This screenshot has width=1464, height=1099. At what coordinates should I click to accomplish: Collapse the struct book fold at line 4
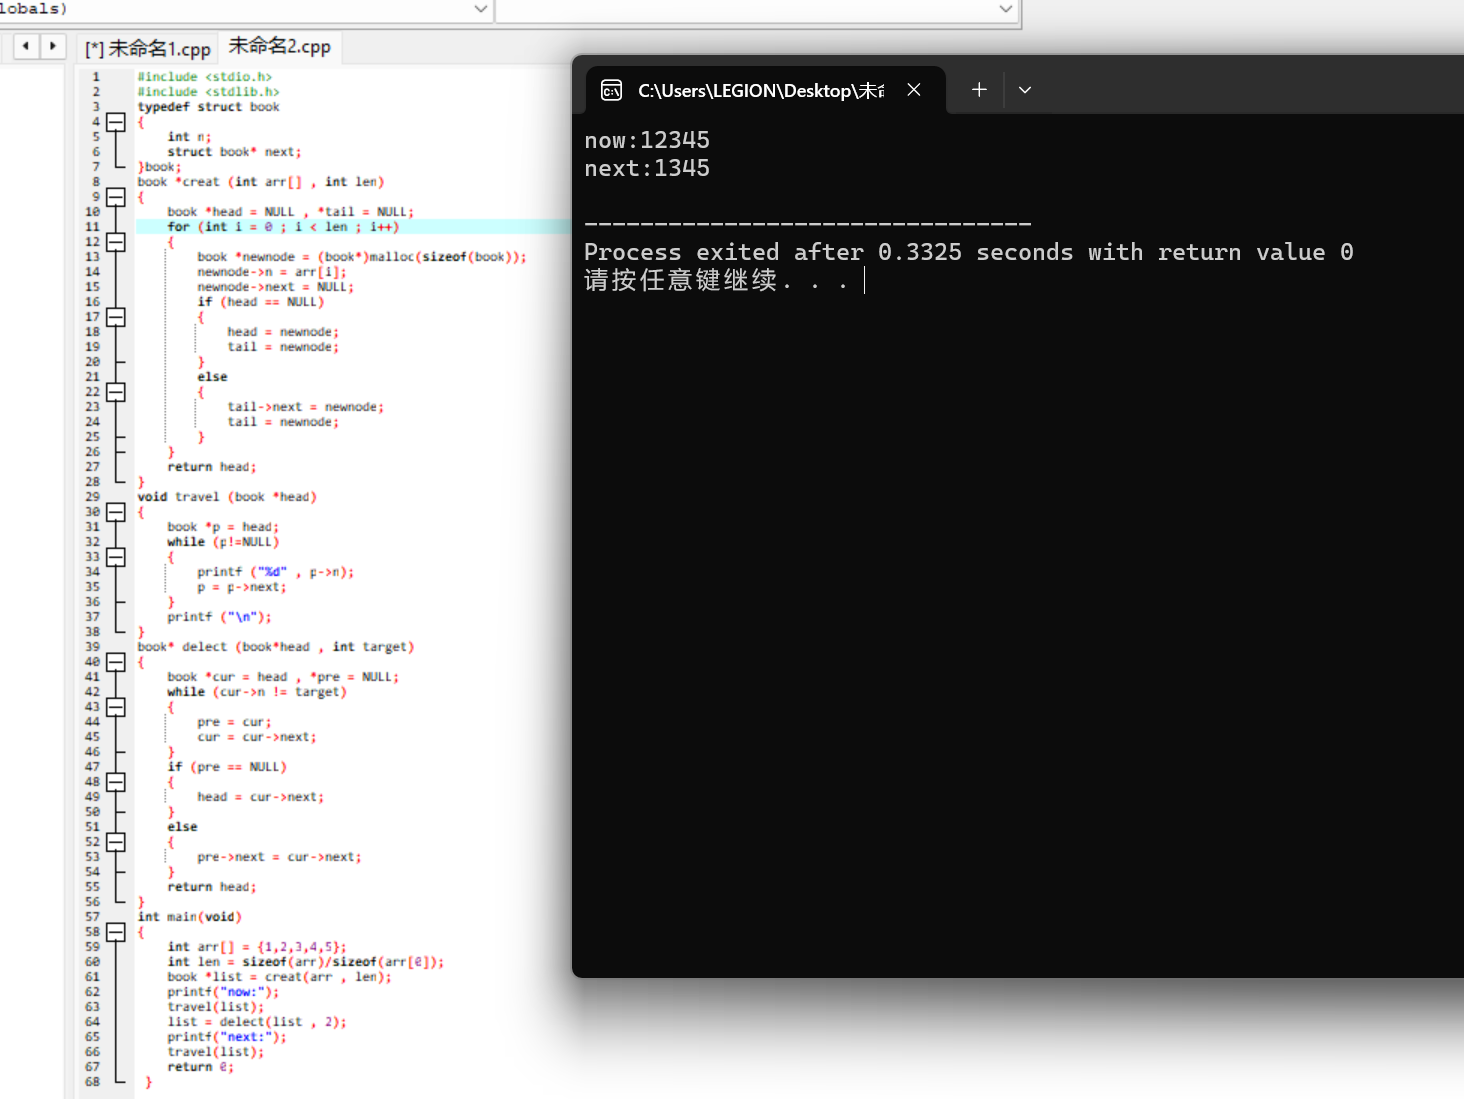click(x=116, y=122)
